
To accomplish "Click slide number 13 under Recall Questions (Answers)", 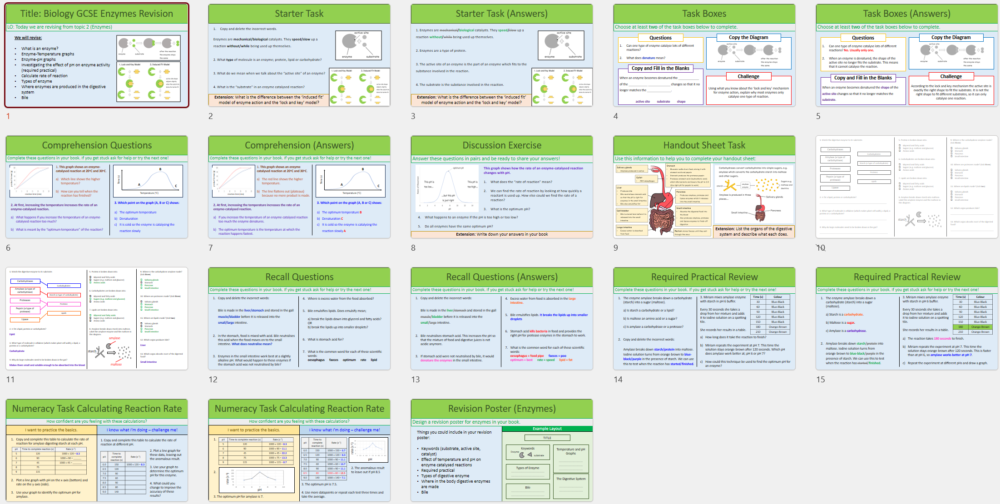I will (x=416, y=380).
